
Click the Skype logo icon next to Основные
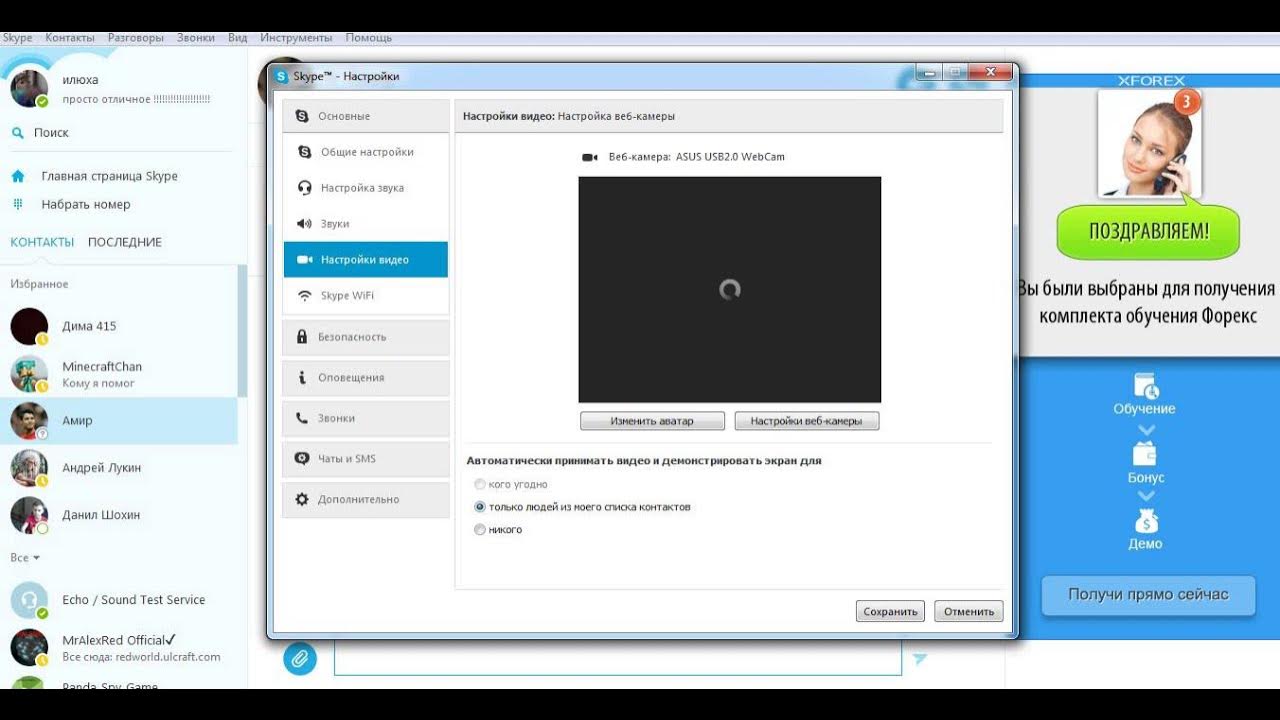[x=302, y=116]
